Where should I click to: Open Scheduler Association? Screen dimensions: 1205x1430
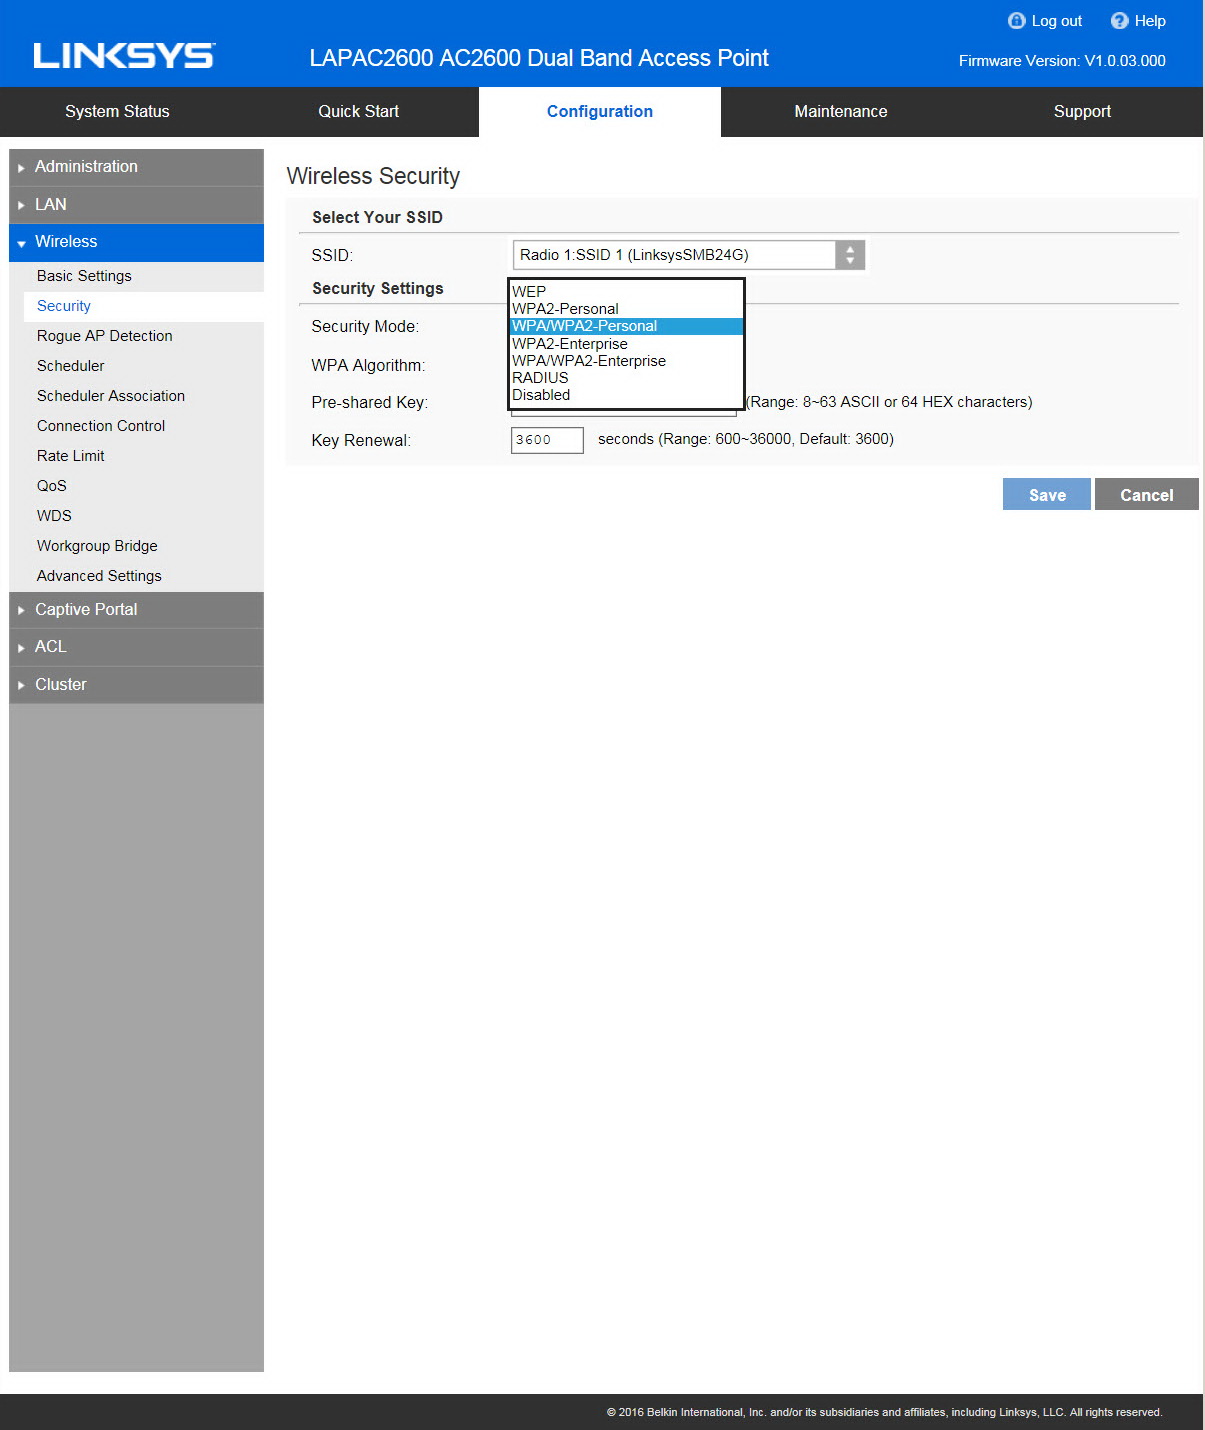point(111,396)
